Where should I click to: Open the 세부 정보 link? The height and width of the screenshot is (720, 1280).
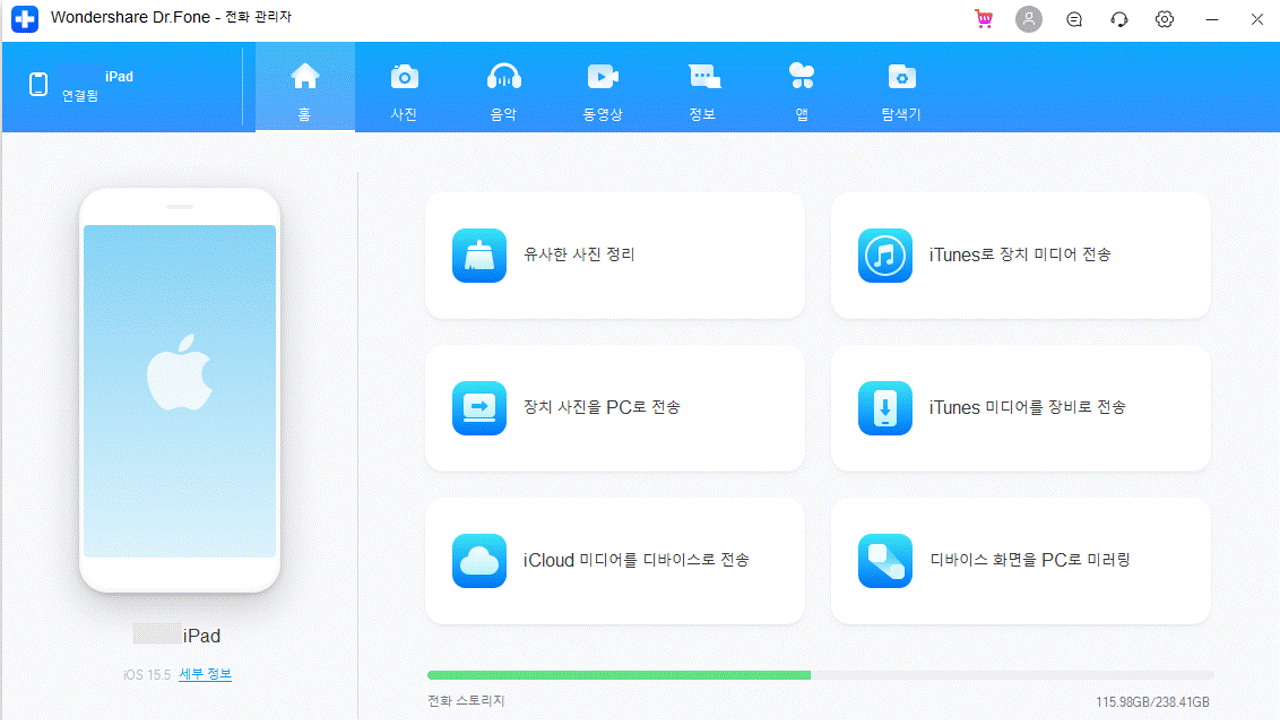pos(205,675)
